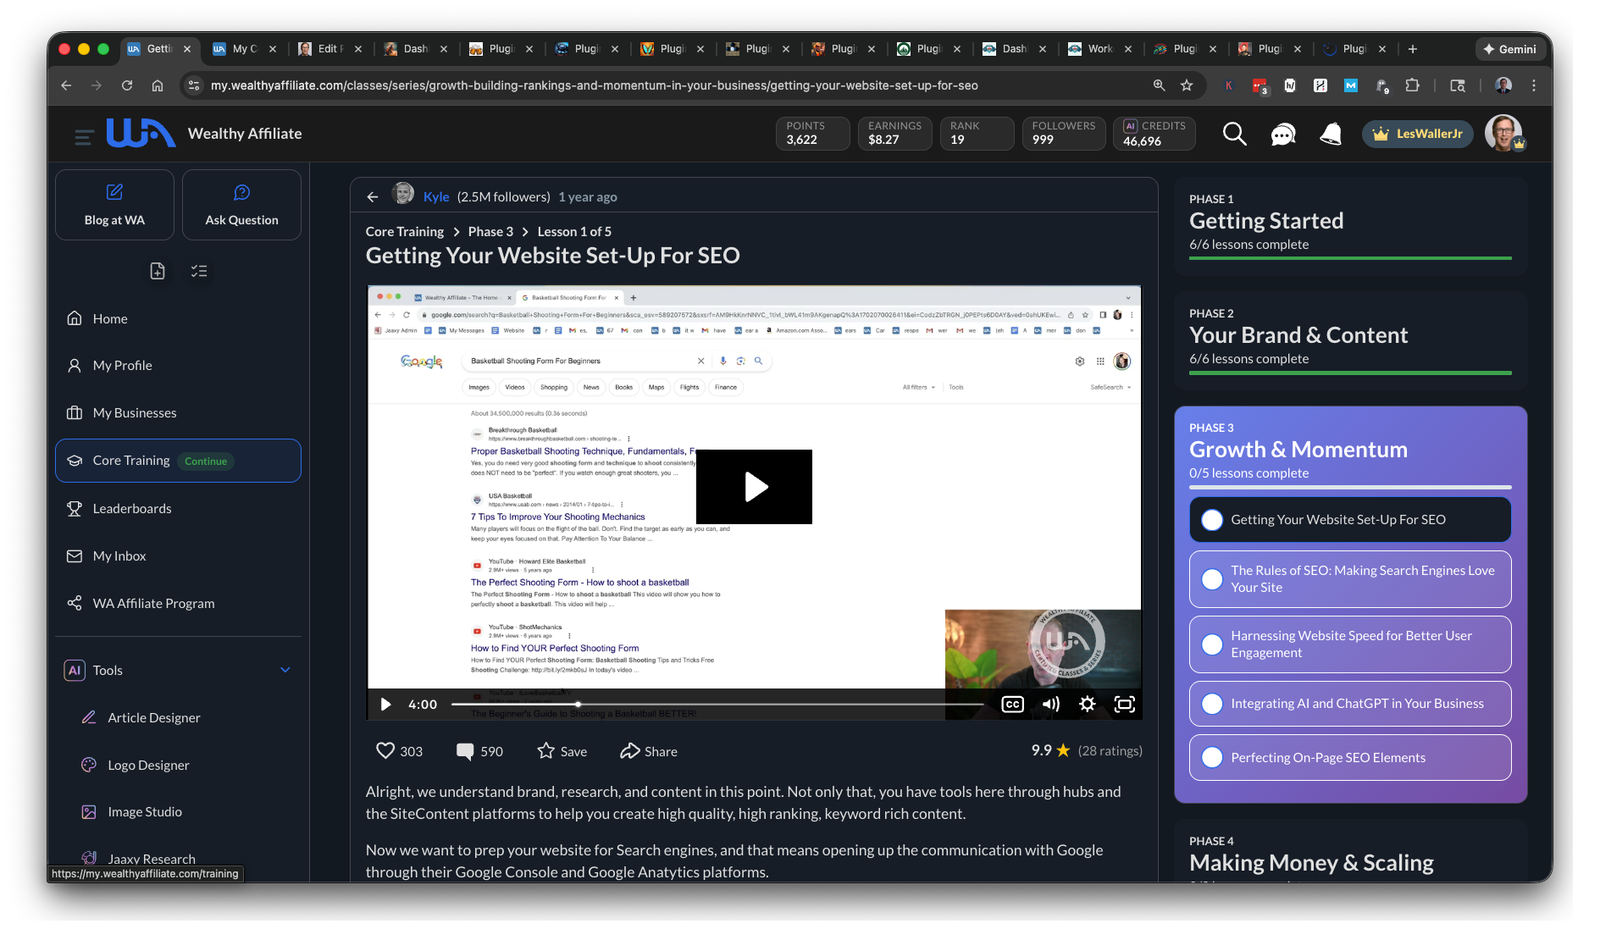The image size is (1600, 945).
Task: Open the notifications bell icon
Action: click(1330, 134)
